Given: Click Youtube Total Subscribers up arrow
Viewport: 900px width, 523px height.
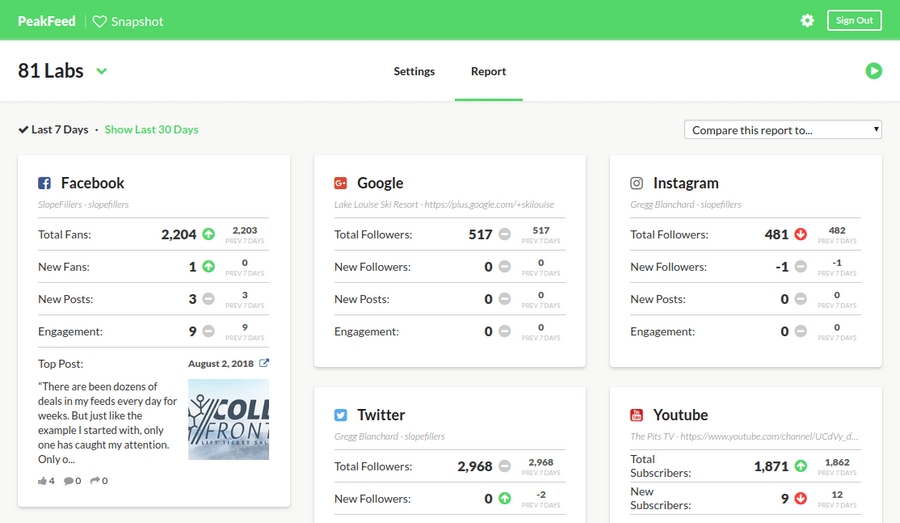Looking at the screenshot, I should pyautogui.click(x=801, y=466).
